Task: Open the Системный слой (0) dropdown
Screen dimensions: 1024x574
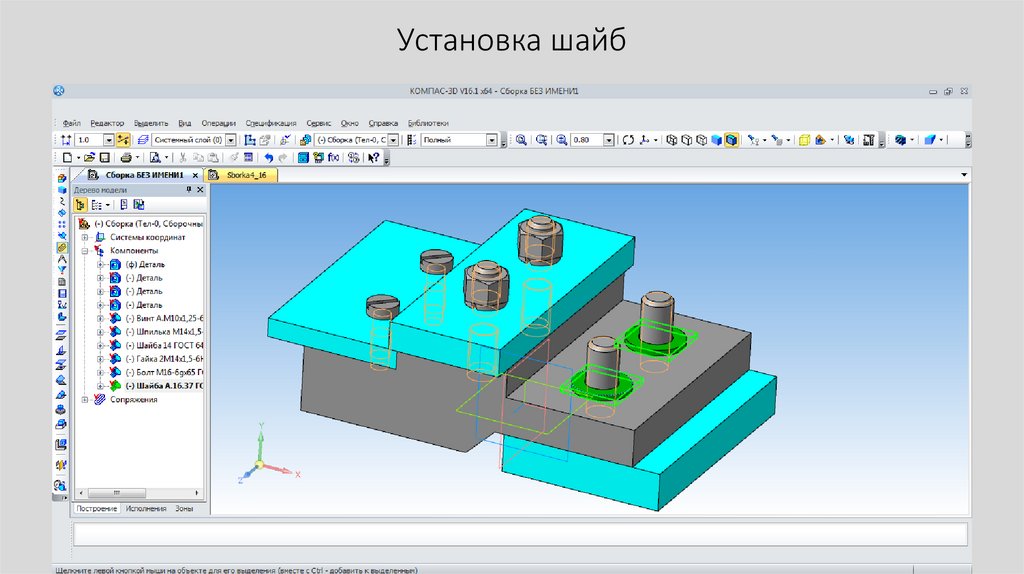Action: click(x=230, y=140)
